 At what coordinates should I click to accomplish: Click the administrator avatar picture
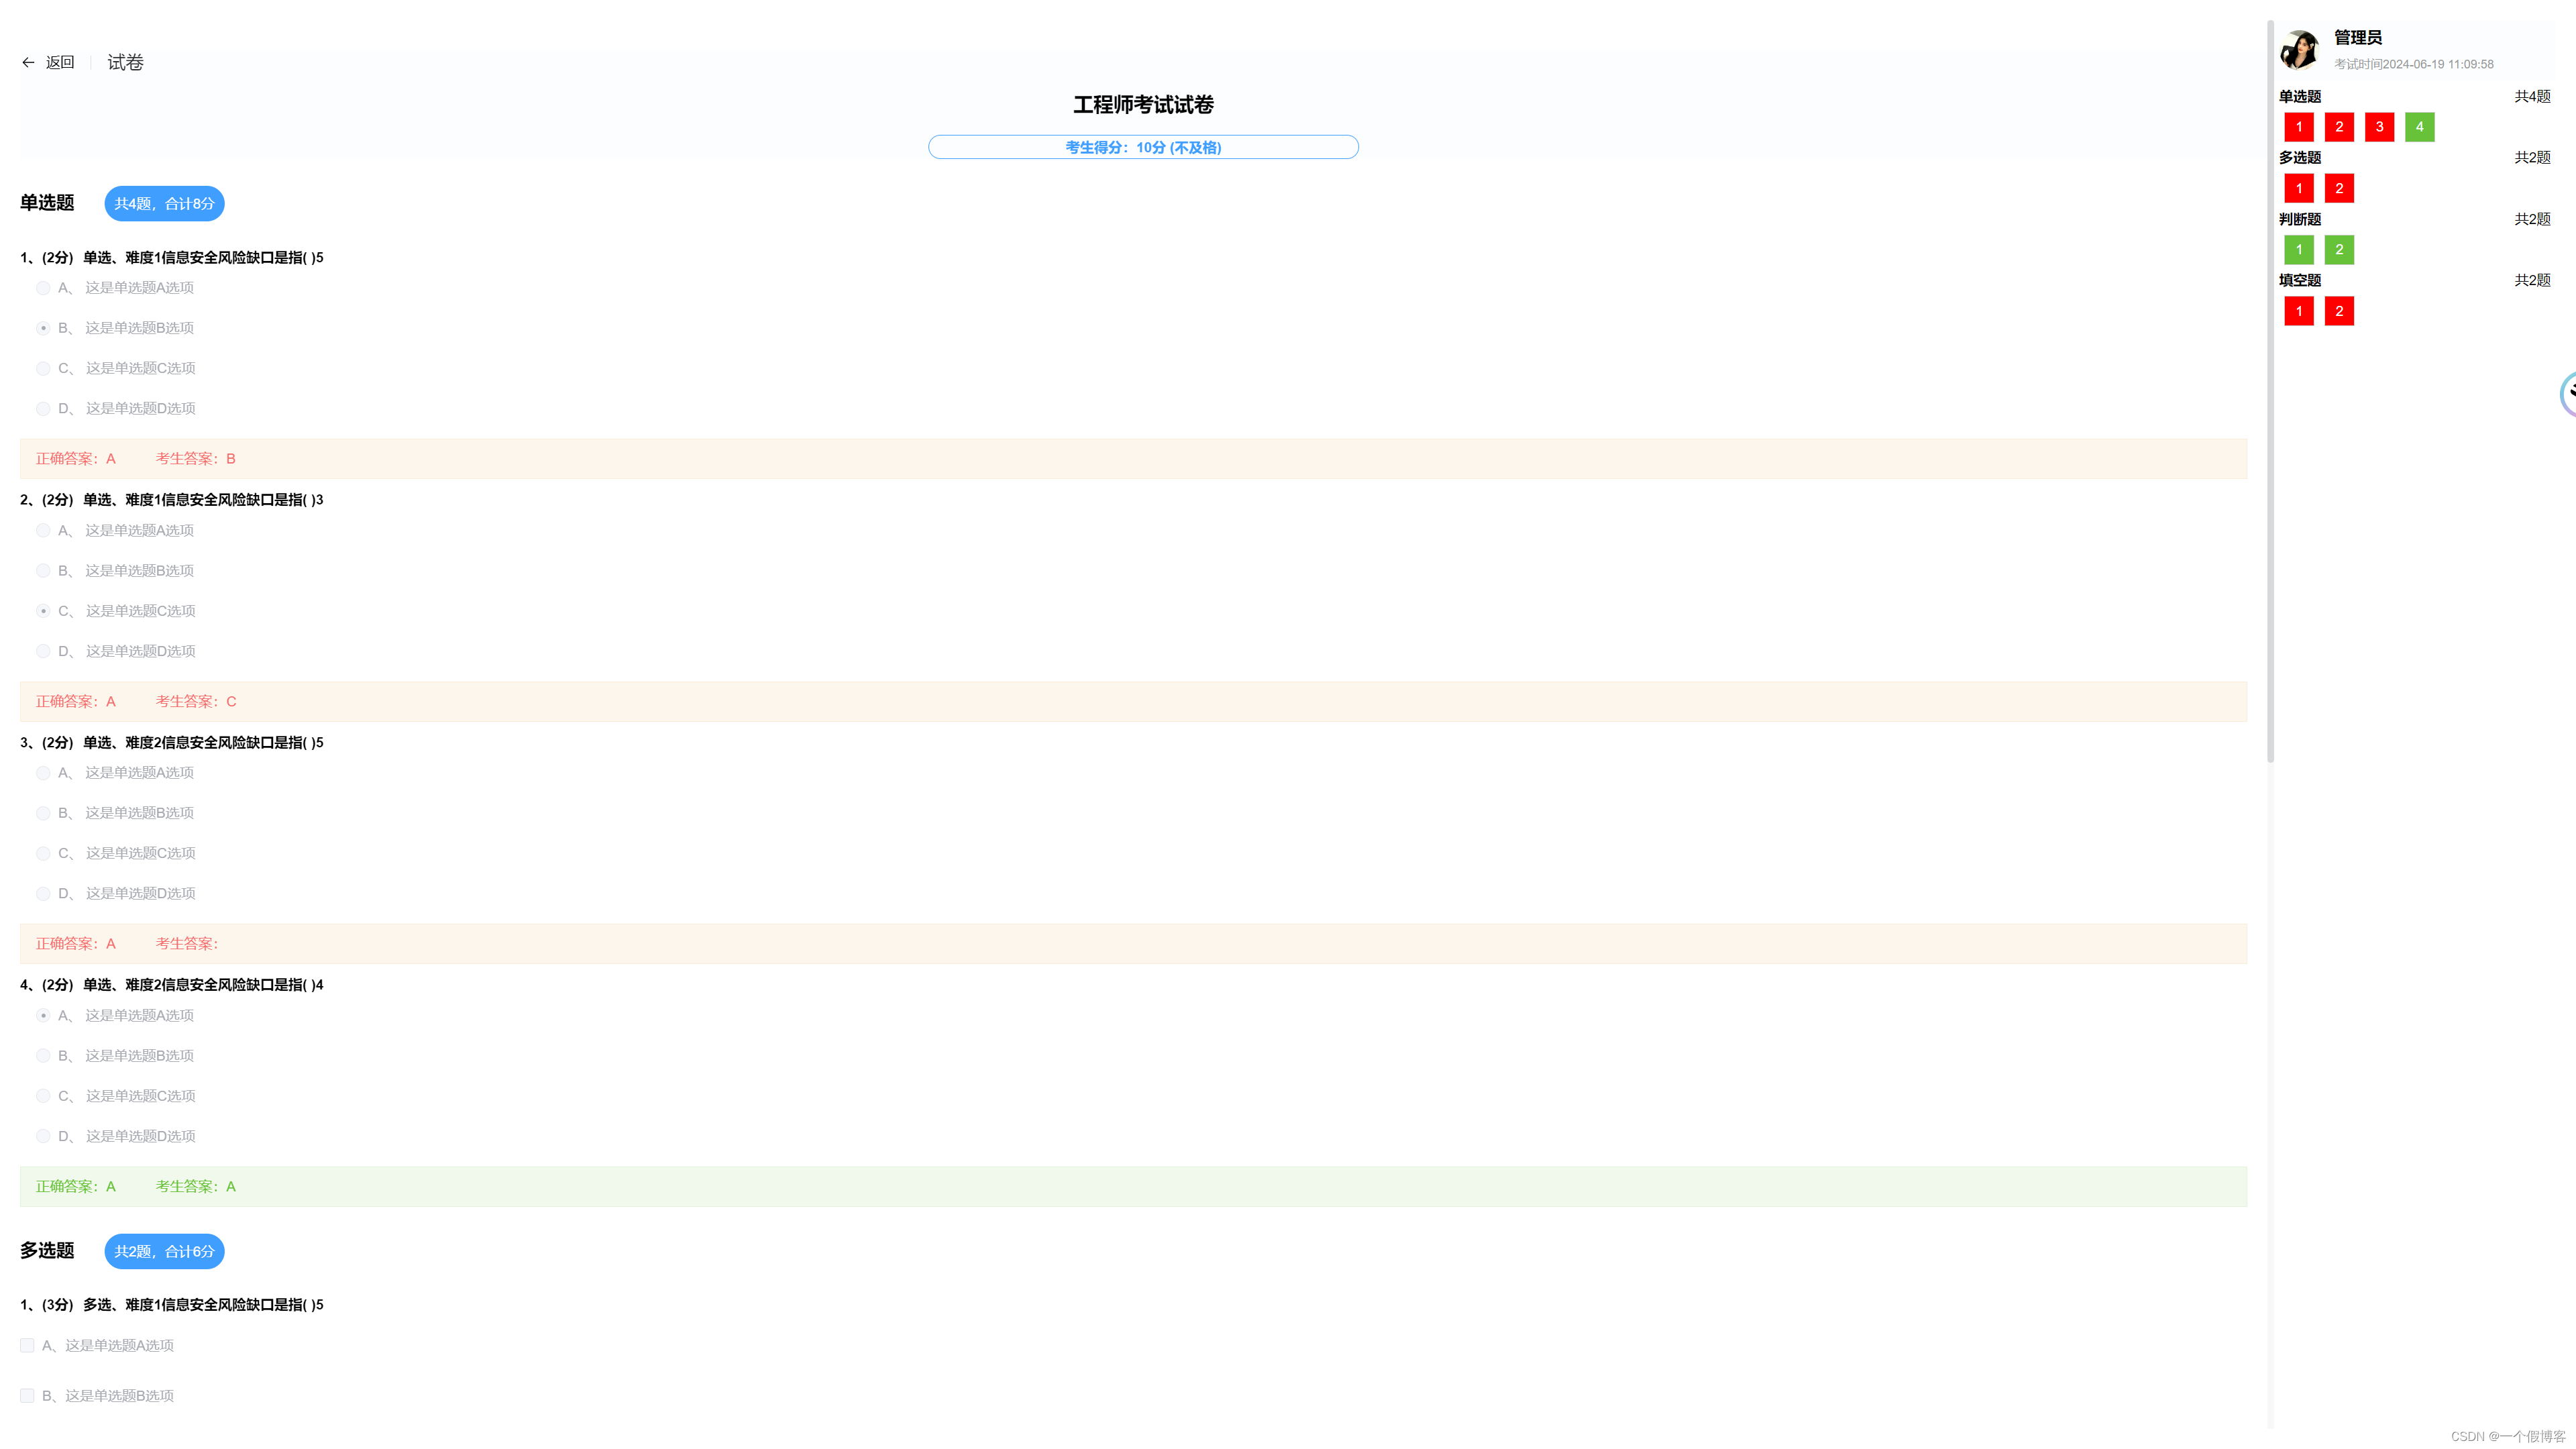[2299, 49]
